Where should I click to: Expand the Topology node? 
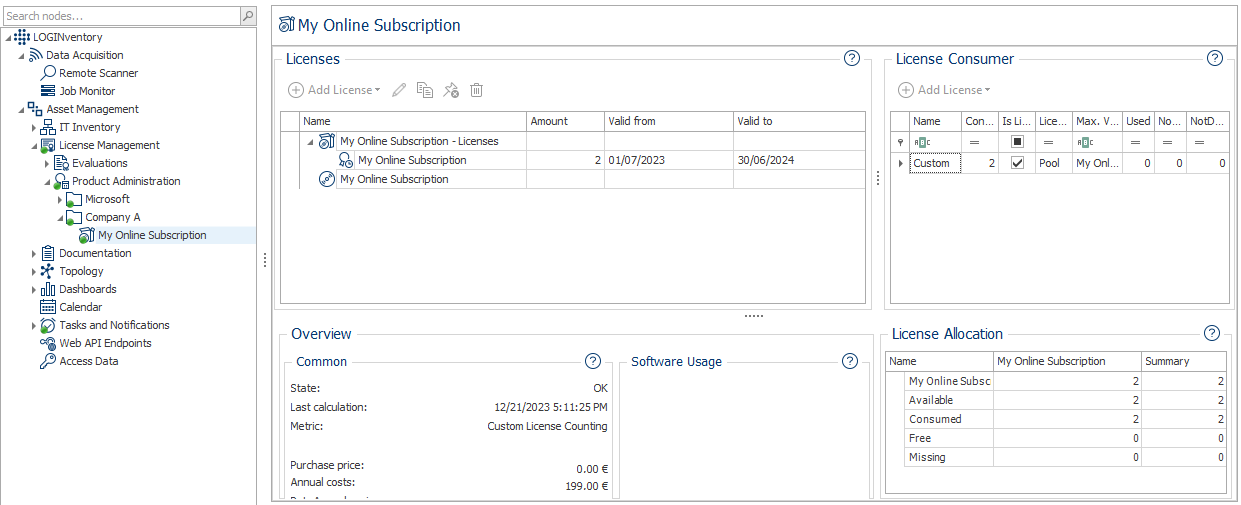click(x=34, y=271)
